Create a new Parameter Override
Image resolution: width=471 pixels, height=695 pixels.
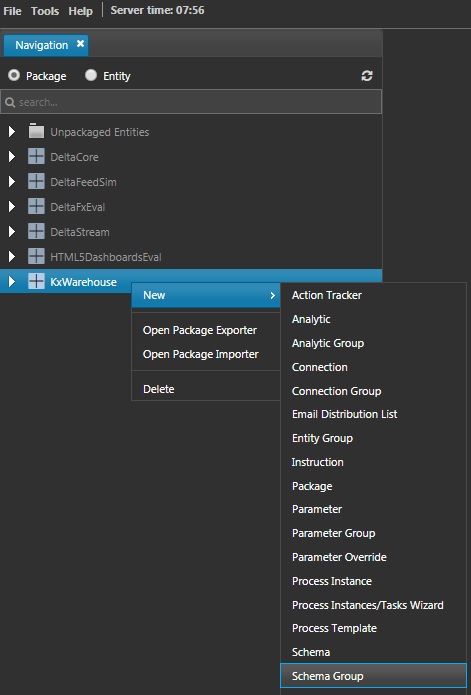[x=374, y=557]
